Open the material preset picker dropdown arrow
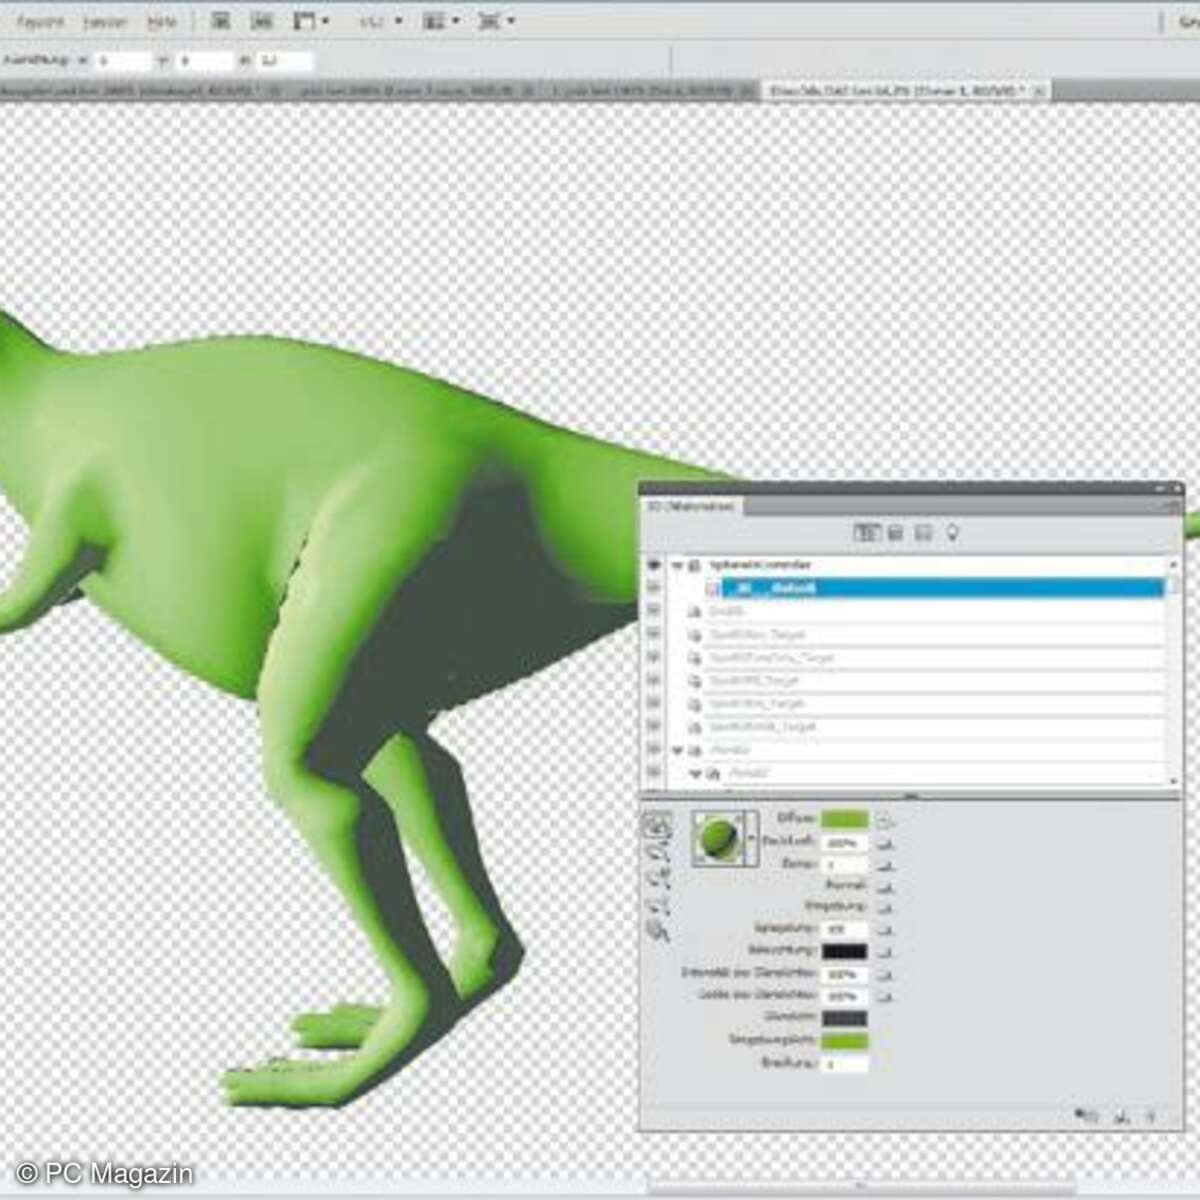The width and height of the screenshot is (1200, 1200). tap(752, 839)
